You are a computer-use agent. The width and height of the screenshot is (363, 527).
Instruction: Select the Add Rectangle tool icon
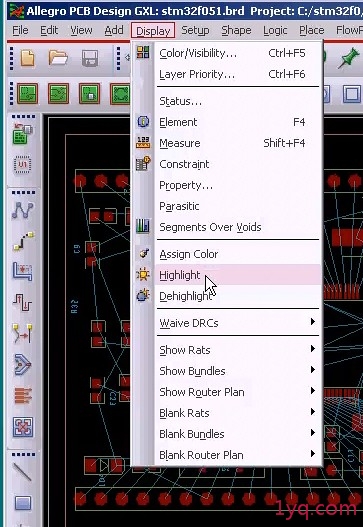pyautogui.click(x=23, y=503)
